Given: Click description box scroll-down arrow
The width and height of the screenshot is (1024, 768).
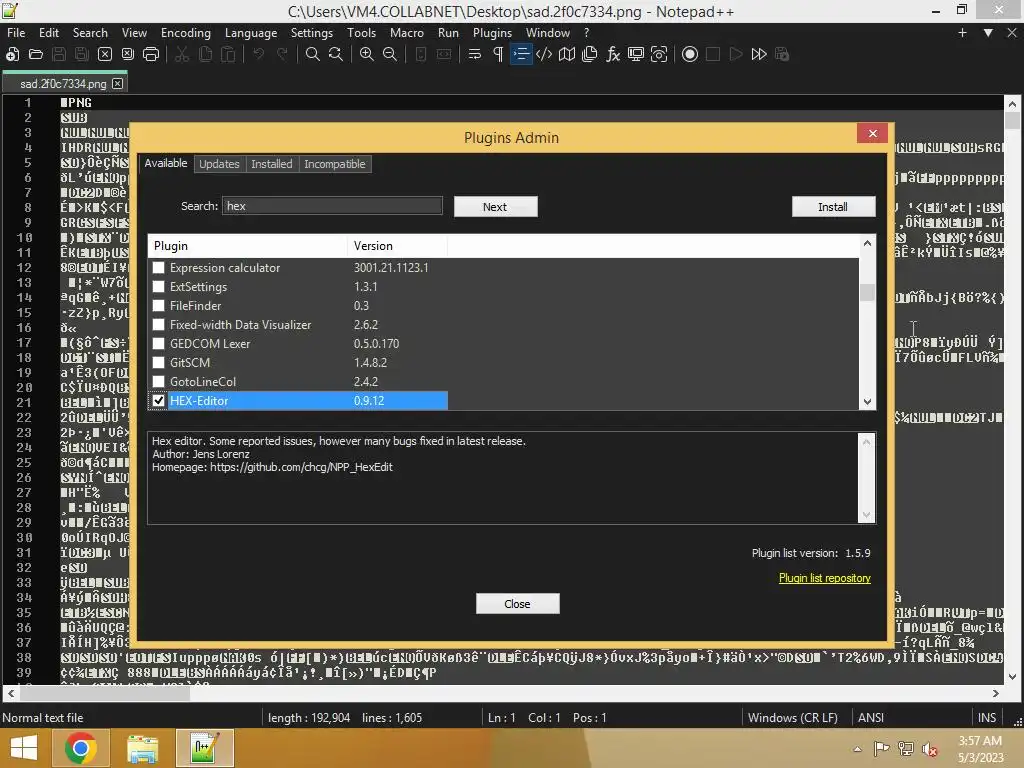Looking at the screenshot, I should point(867,515).
